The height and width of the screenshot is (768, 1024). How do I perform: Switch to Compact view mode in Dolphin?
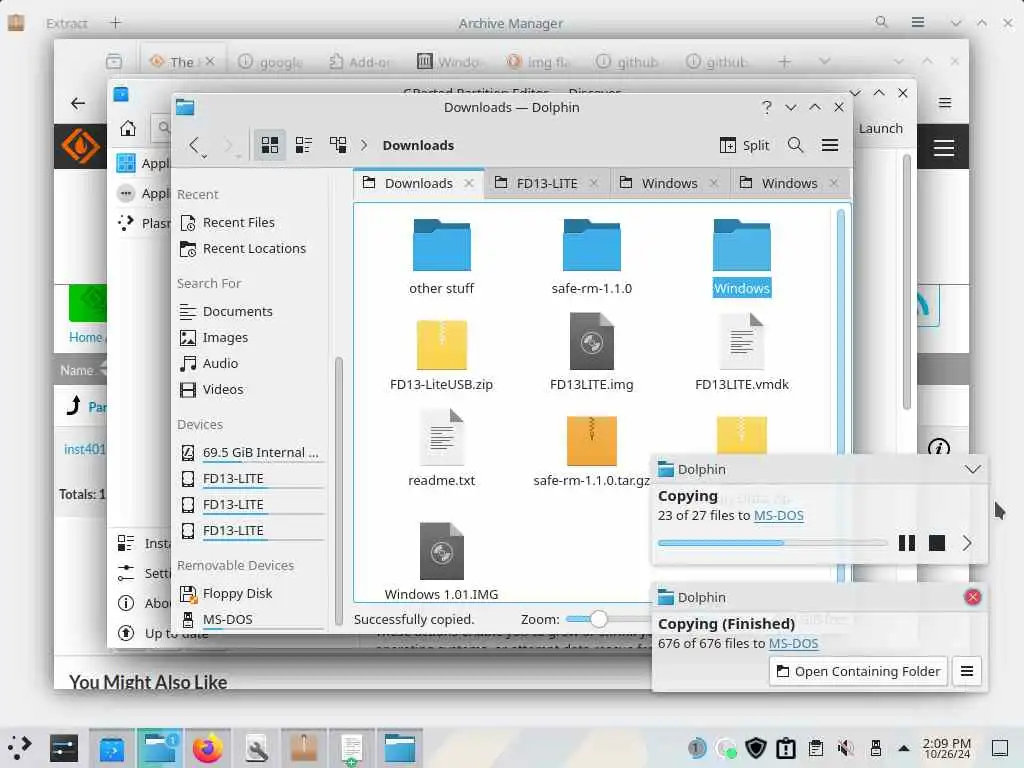coord(304,145)
